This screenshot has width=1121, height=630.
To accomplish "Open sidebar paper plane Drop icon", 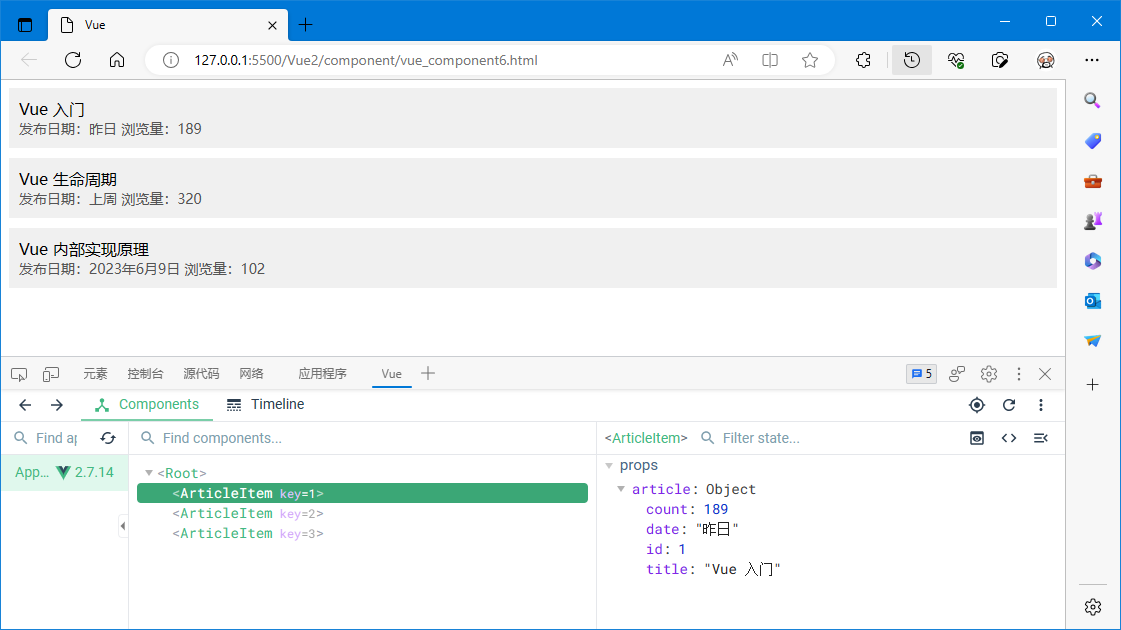I will (x=1092, y=341).
